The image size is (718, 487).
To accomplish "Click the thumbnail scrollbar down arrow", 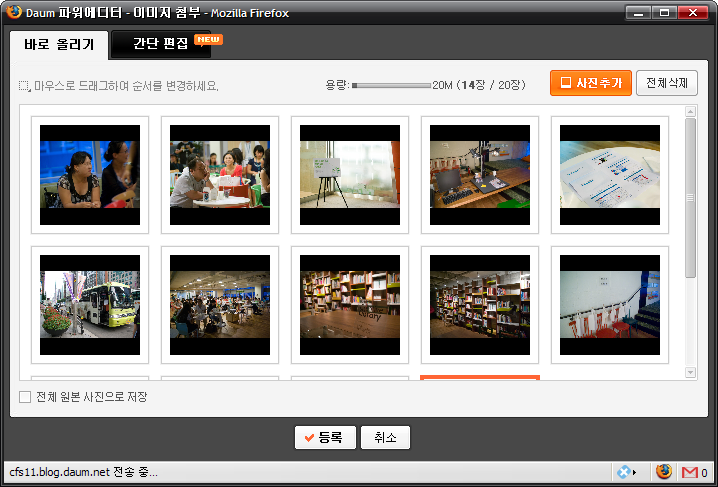I will [x=691, y=373].
